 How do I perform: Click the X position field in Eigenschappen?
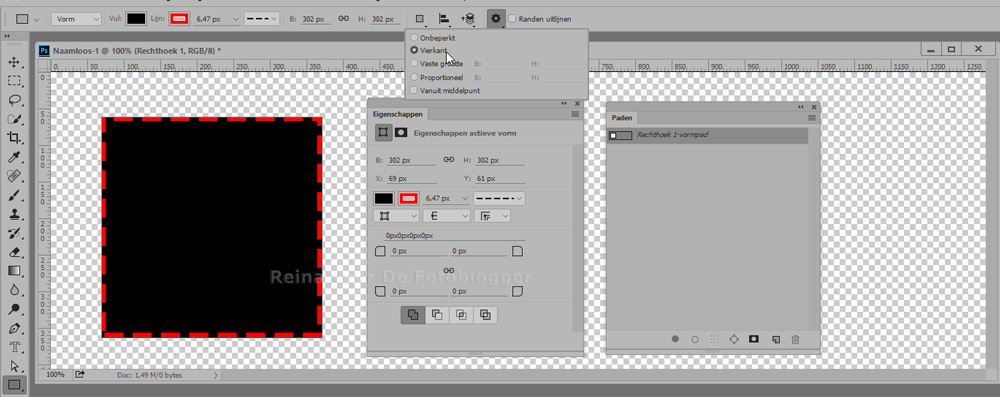pos(411,179)
